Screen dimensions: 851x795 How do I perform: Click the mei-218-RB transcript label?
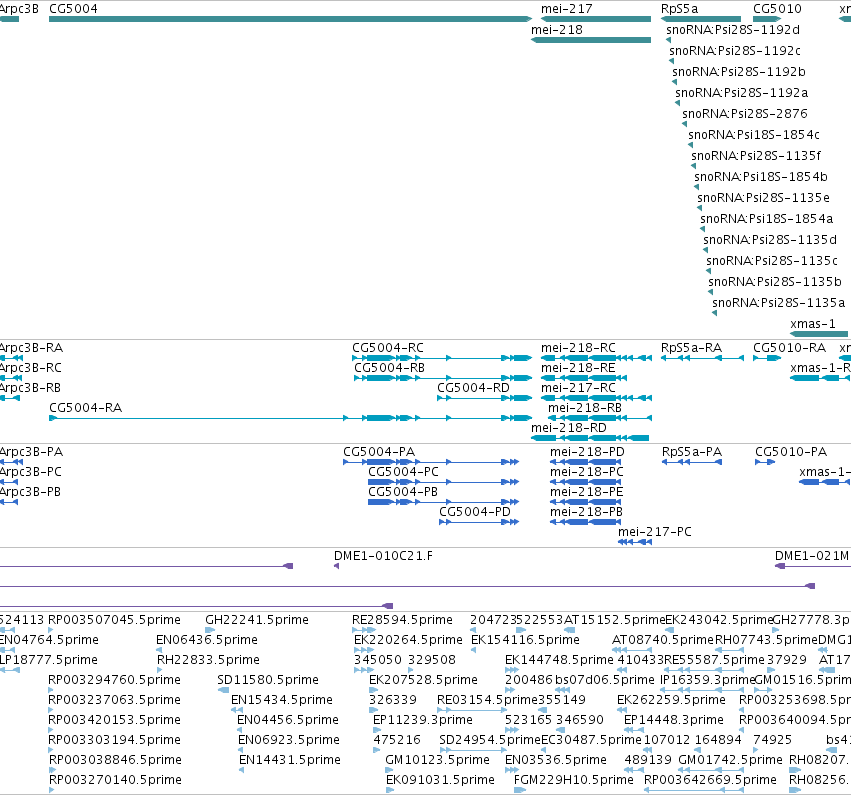(585, 408)
